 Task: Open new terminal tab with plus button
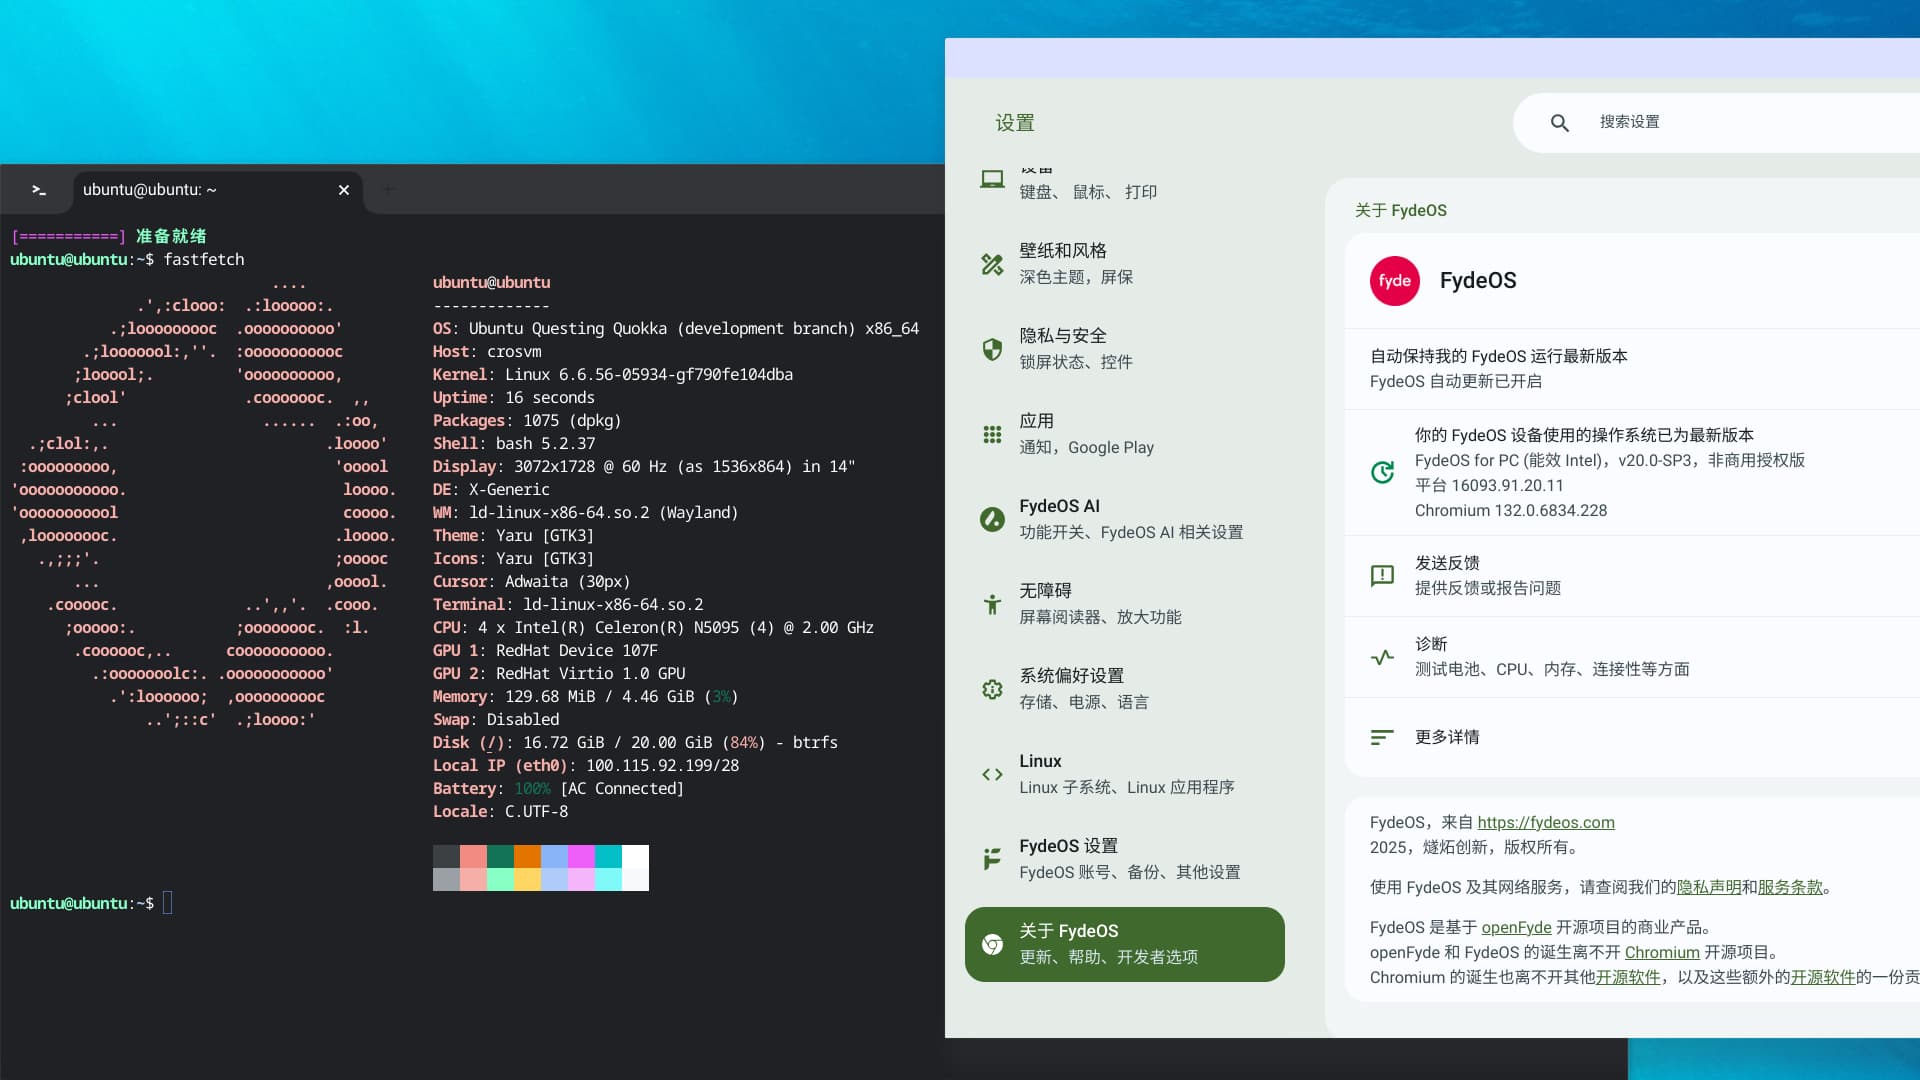click(x=388, y=190)
